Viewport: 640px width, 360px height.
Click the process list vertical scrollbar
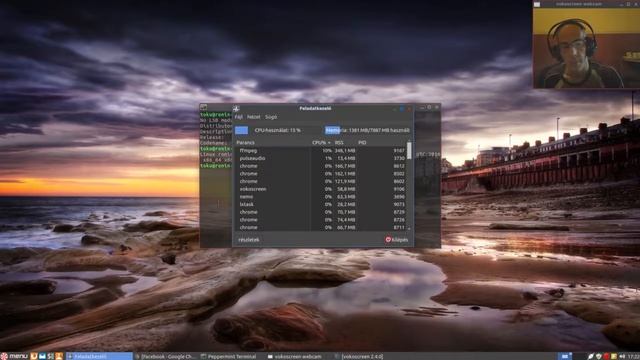(x=409, y=186)
